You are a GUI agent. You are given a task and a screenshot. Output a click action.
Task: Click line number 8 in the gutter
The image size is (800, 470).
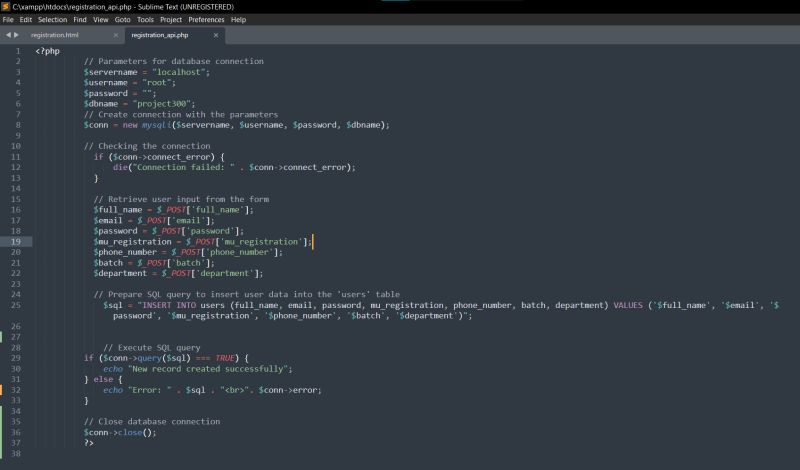pos(18,125)
